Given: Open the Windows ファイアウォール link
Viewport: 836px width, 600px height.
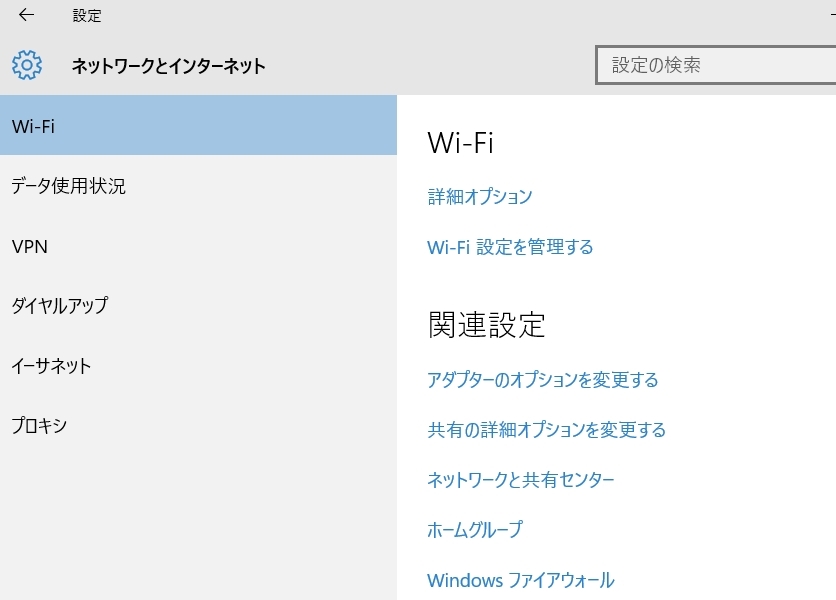Looking at the screenshot, I should [x=521, y=580].
